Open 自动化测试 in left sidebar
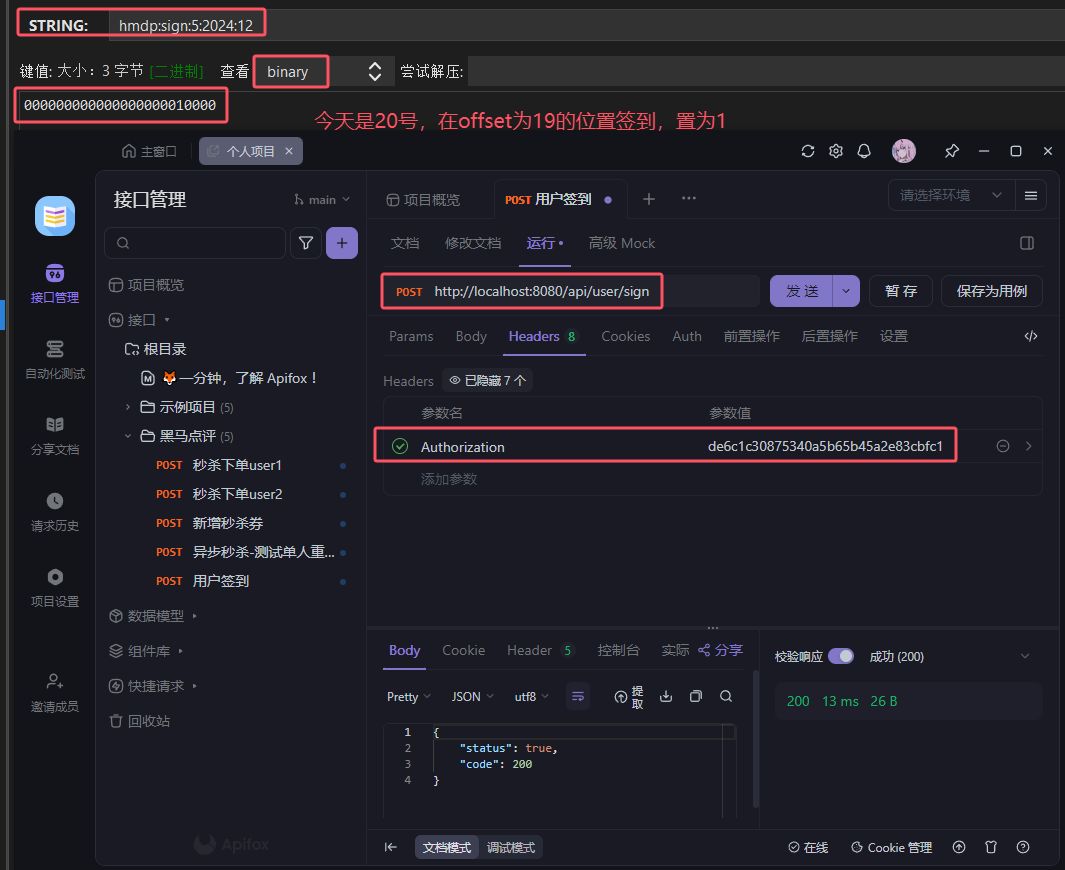This screenshot has width=1065, height=870. (55, 360)
